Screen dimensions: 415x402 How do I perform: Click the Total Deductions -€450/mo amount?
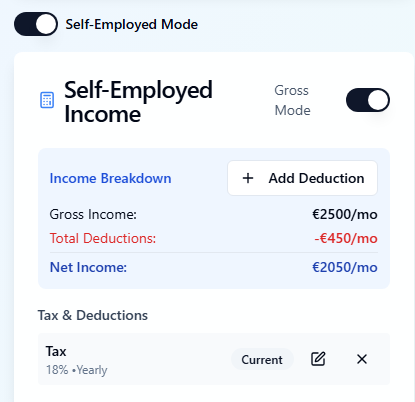click(346, 238)
